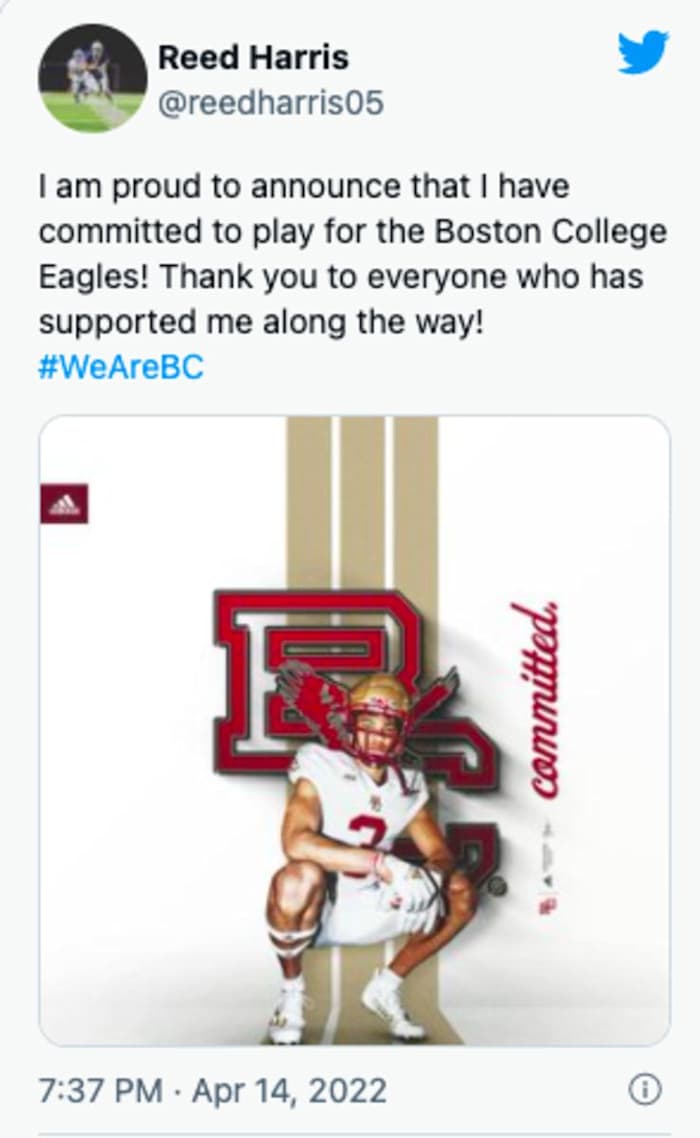Viewport: 700px width, 1138px height.
Task: Click the player's white cleats
Action: [390, 1003]
